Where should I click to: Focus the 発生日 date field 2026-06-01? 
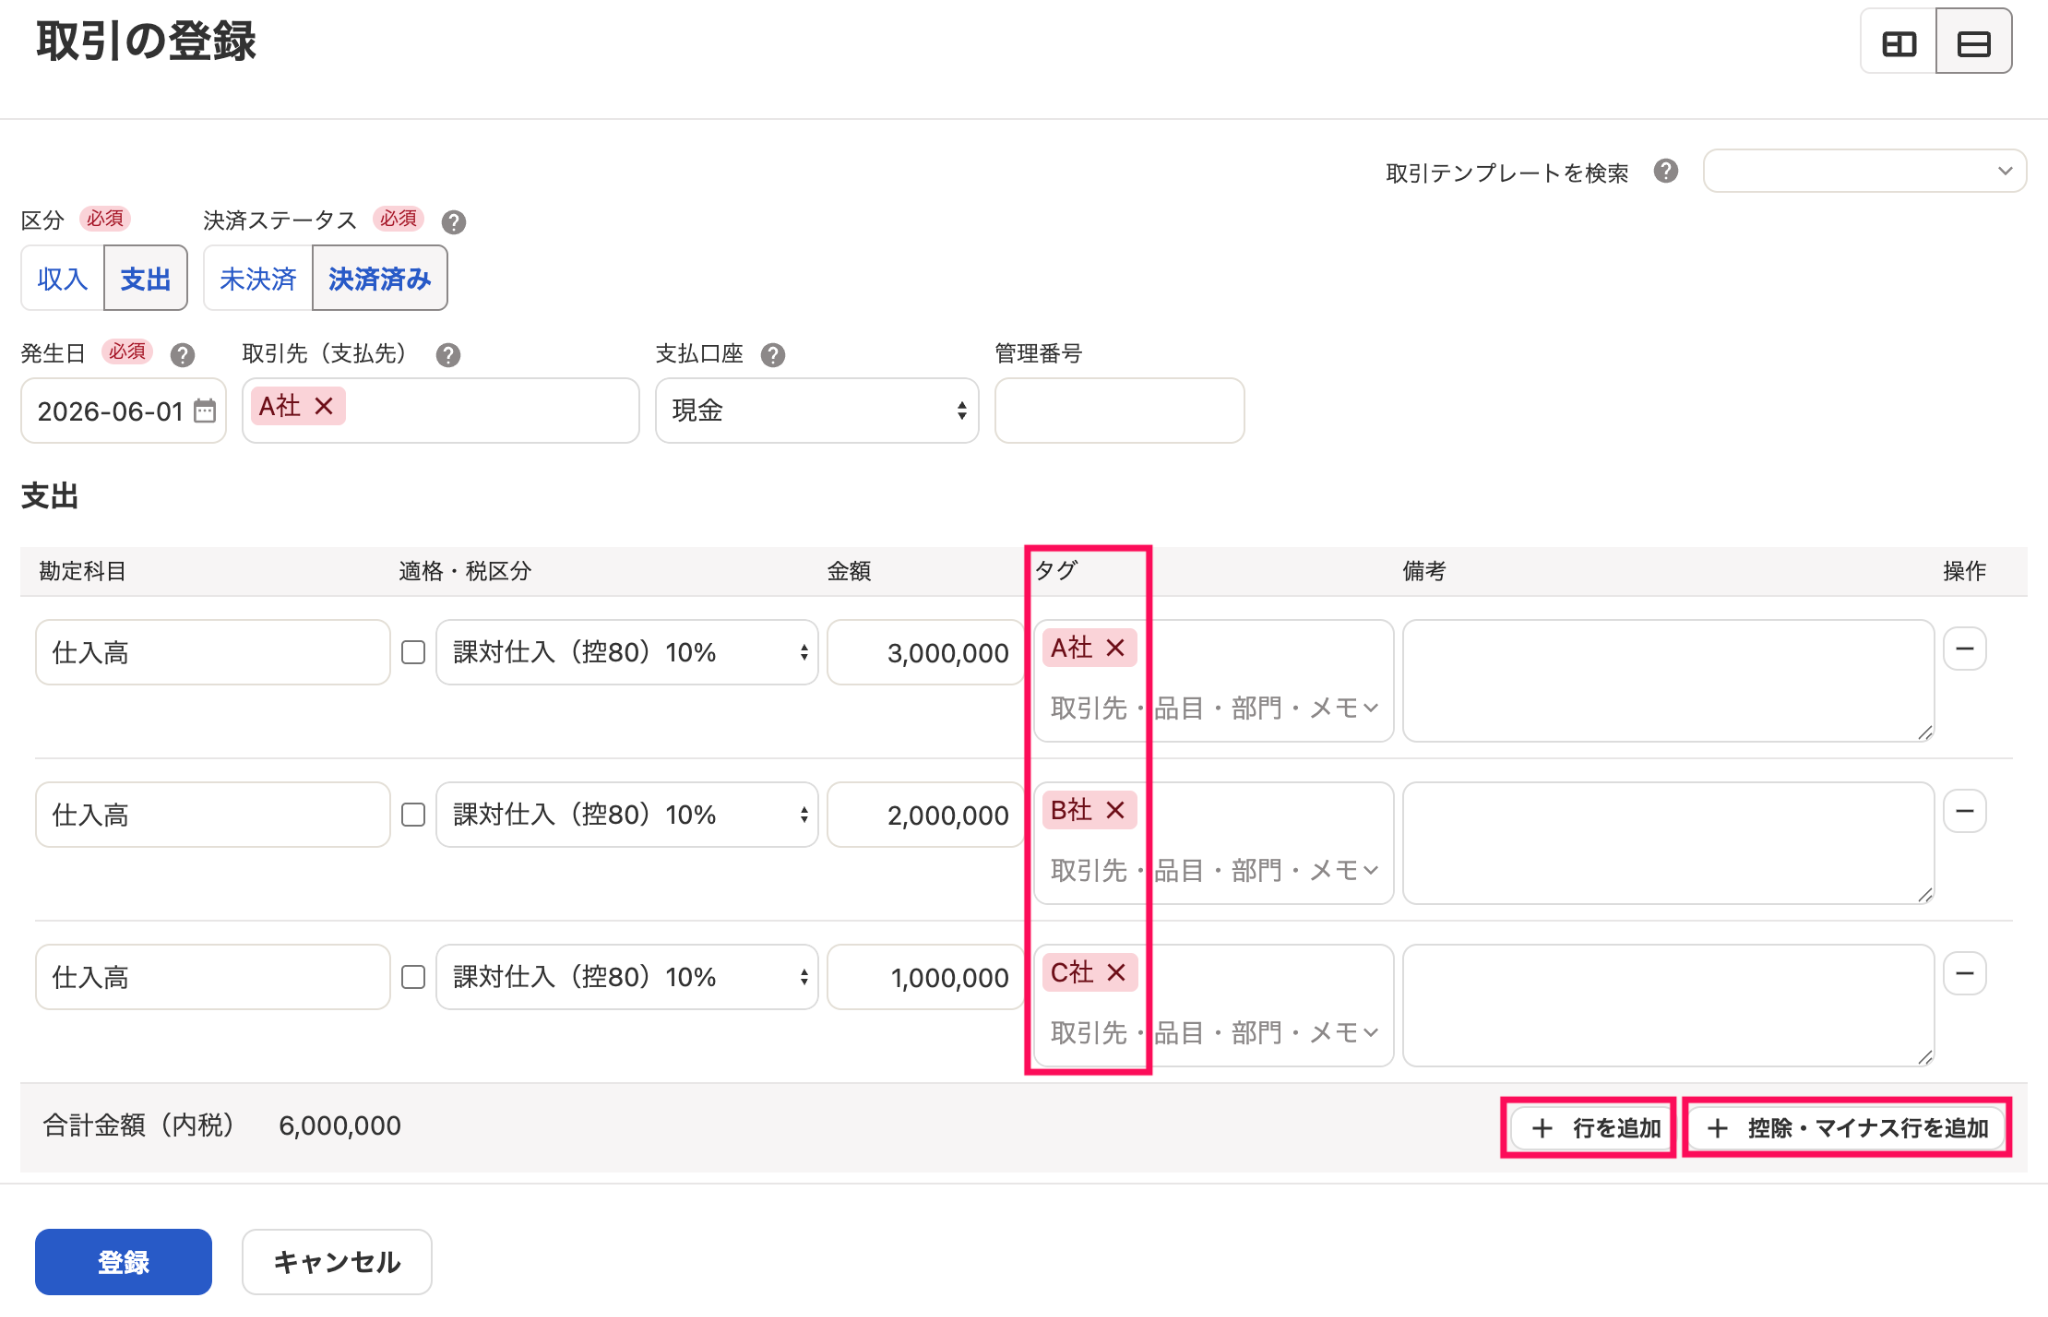pyautogui.click(x=123, y=410)
